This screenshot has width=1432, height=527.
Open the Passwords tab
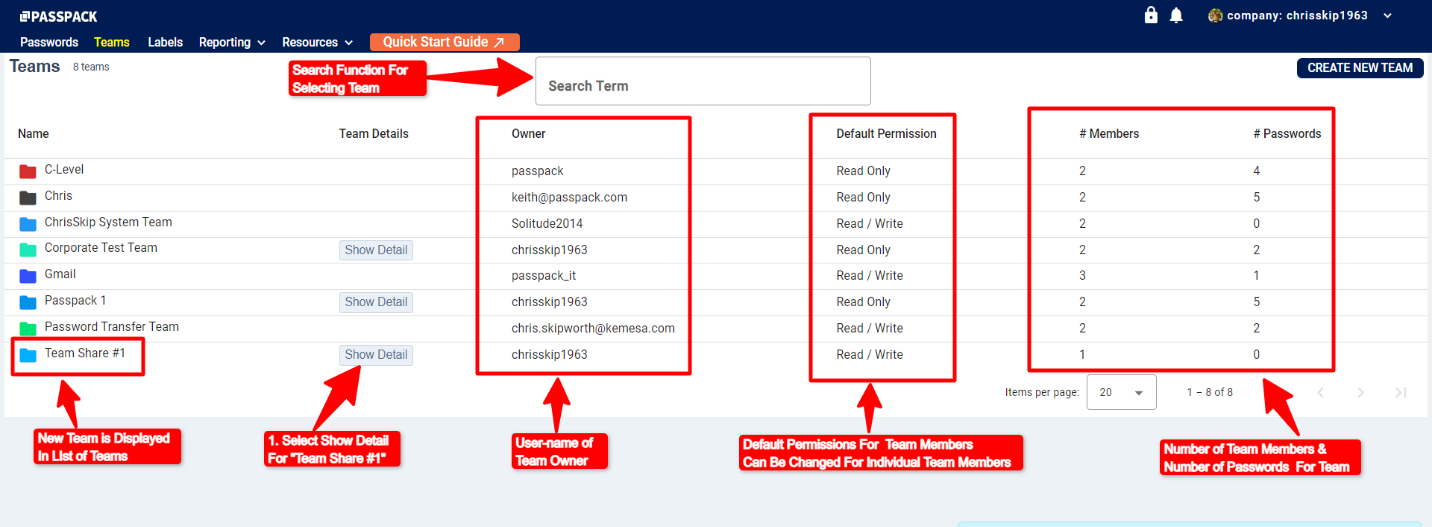coord(49,42)
